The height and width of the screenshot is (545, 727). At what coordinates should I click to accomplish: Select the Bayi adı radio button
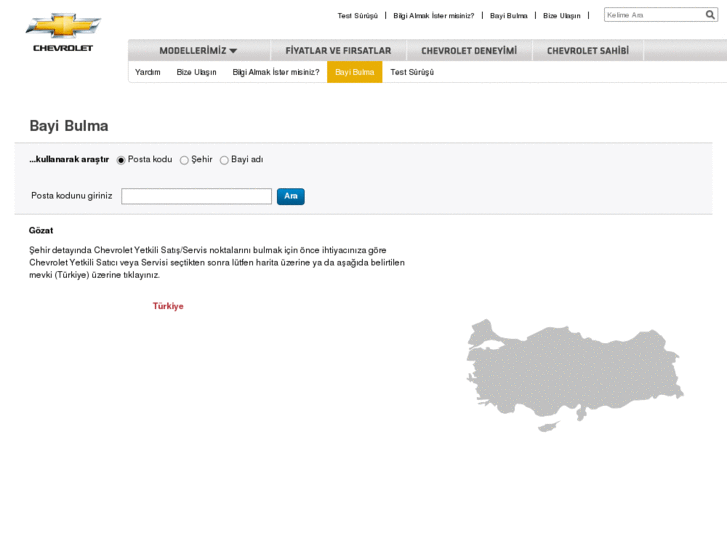pos(224,160)
